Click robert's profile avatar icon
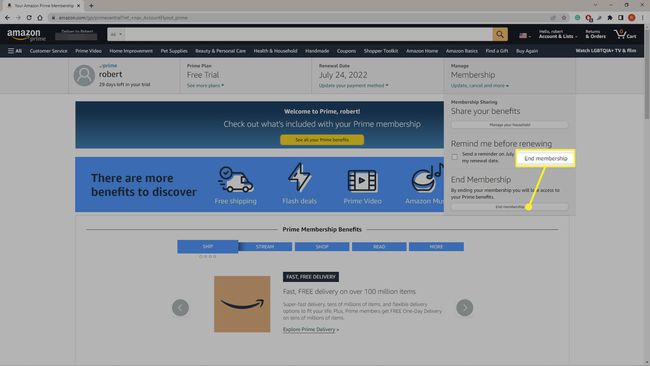The width and height of the screenshot is (650, 366). point(84,75)
